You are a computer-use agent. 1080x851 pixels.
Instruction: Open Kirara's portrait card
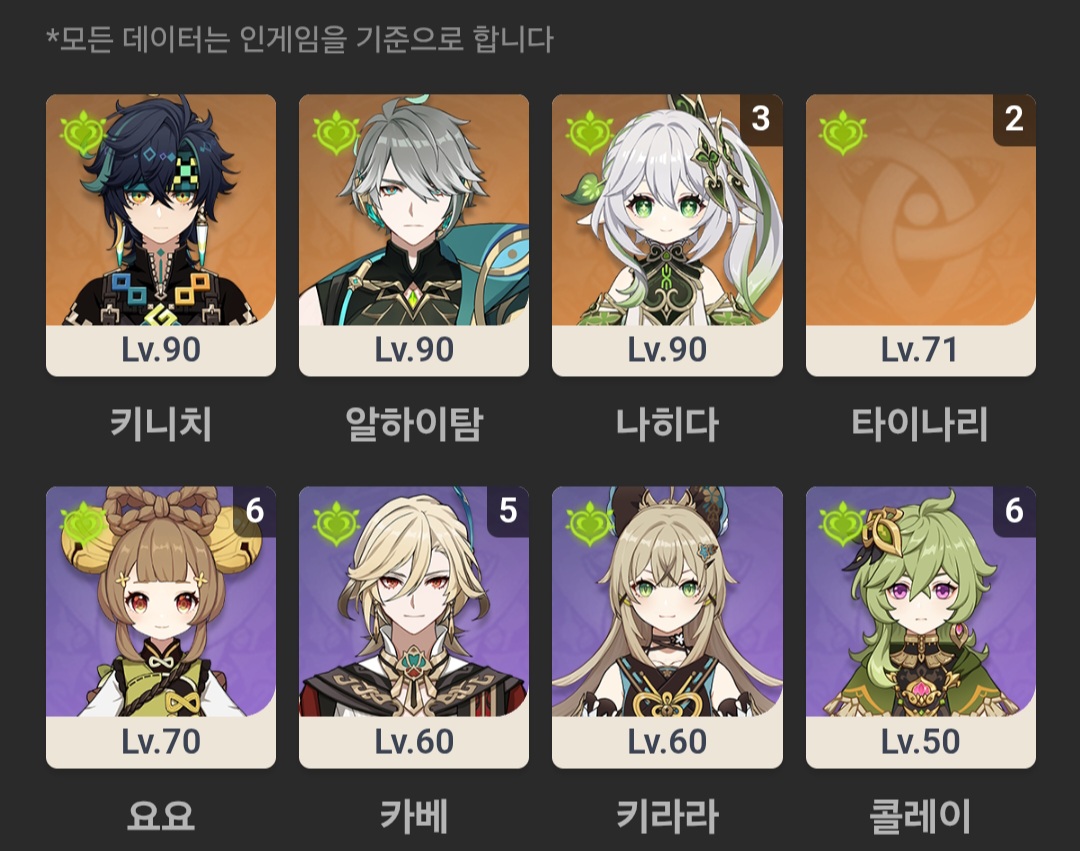point(667,627)
